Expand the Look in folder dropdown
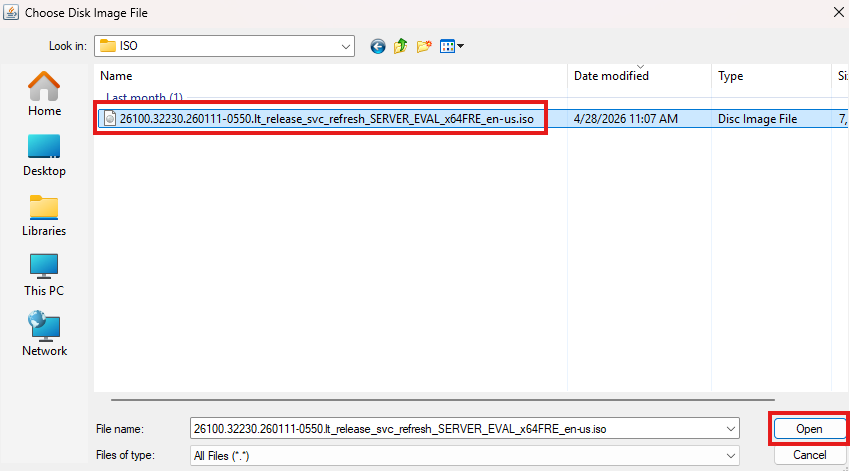The height and width of the screenshot is (471, 850). coord(345,46)
